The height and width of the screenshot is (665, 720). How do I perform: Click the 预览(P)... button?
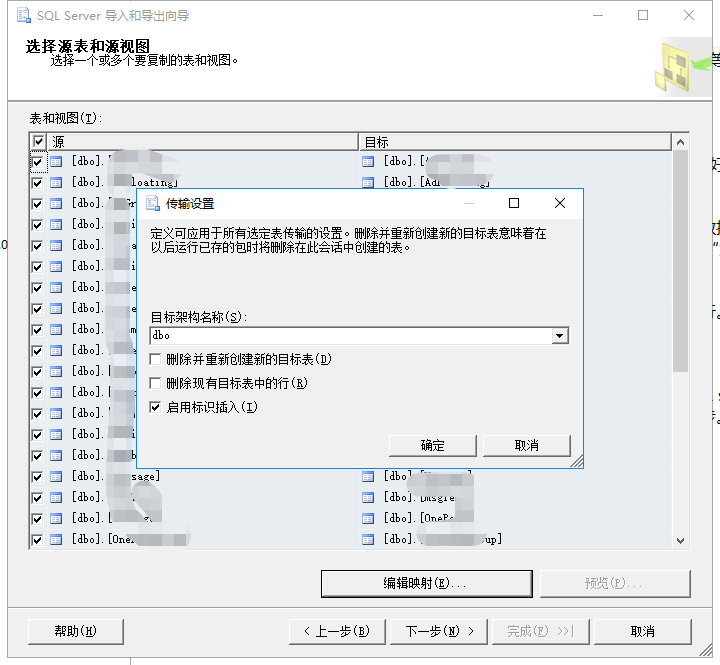point(615,584)
